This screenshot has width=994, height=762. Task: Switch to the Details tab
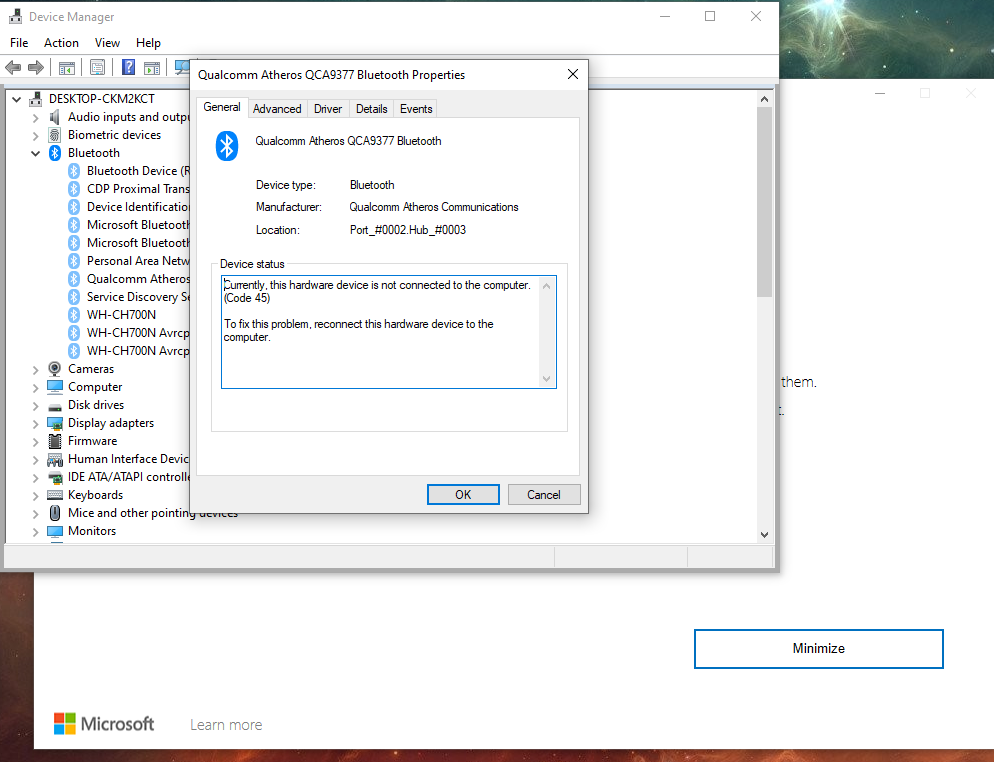371,109
